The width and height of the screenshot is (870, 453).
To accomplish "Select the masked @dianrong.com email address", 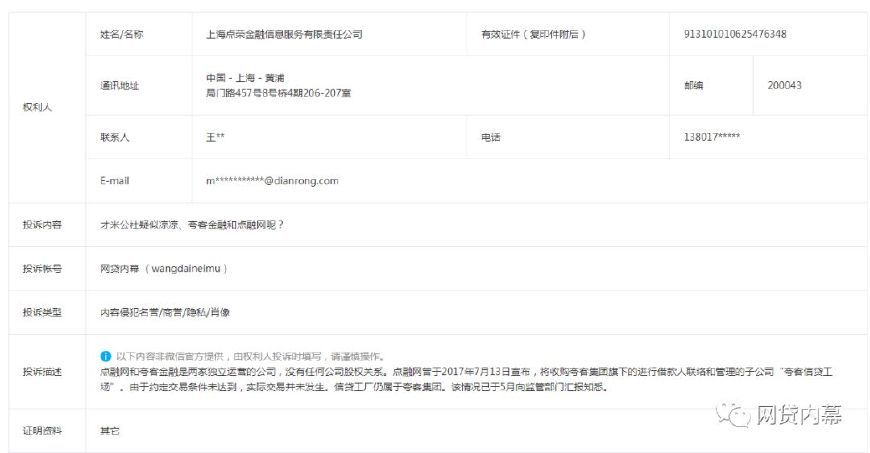I will tap(272, 181).
